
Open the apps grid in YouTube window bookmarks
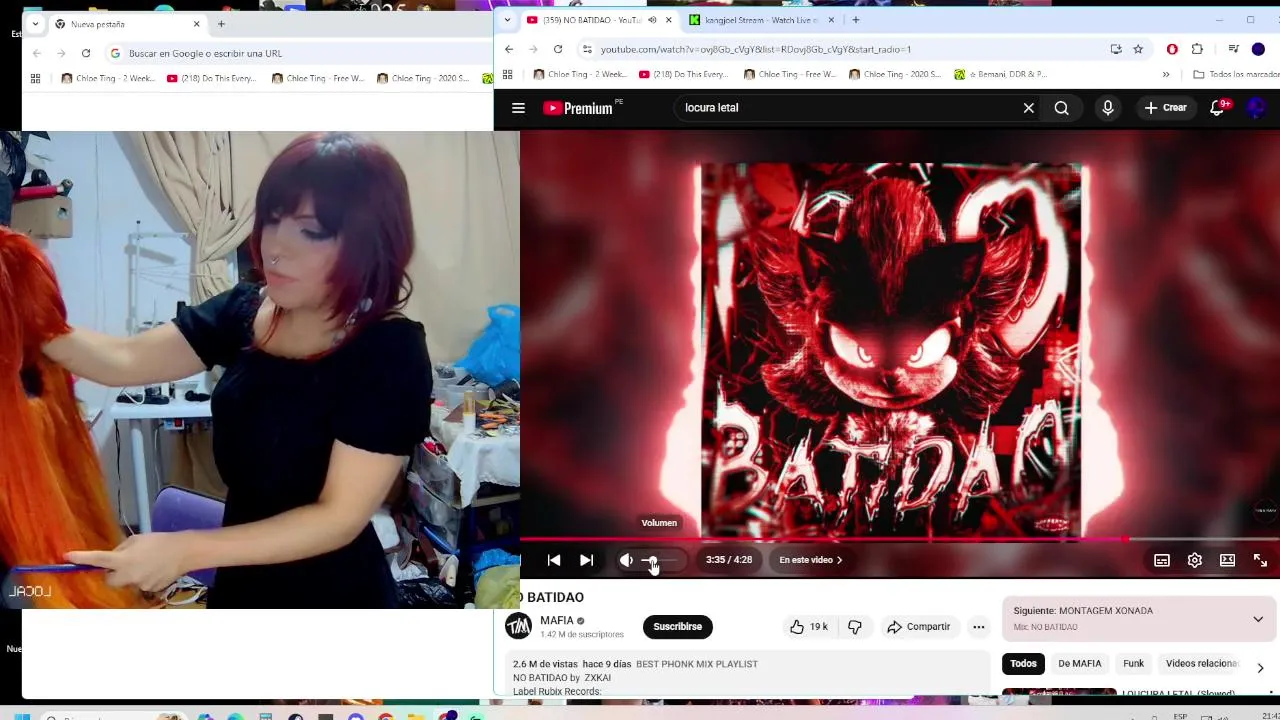507,74
